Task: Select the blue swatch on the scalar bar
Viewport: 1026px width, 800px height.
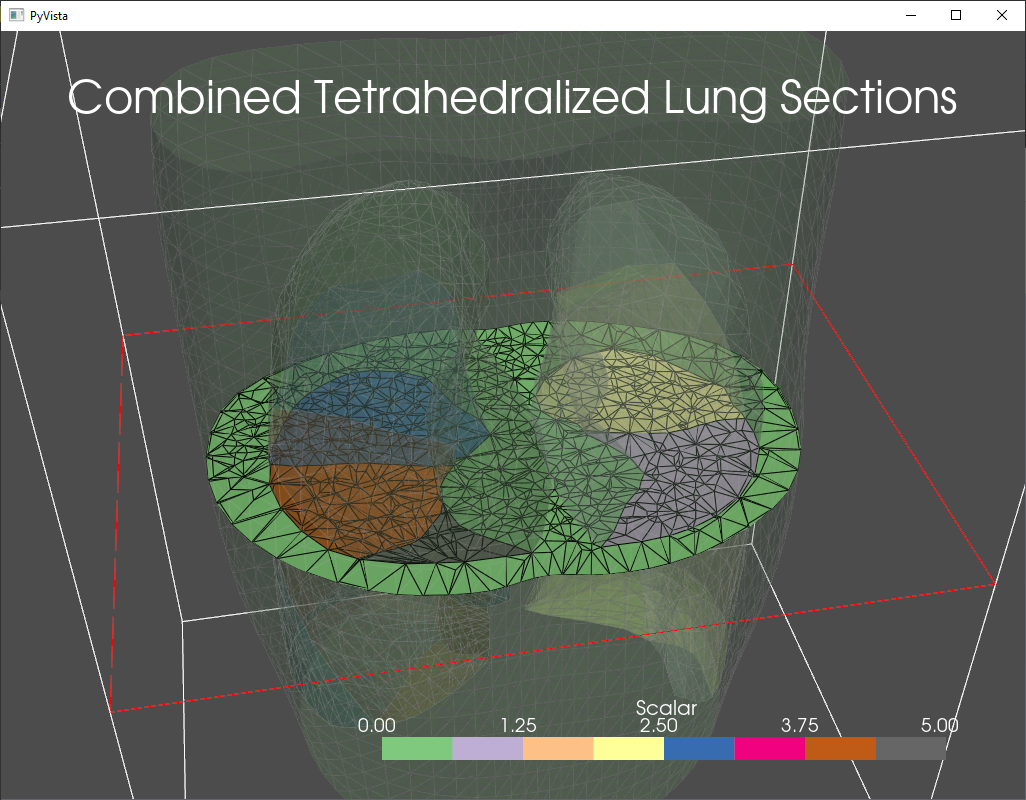Action: pyautogui.click(x=699, y=749)
